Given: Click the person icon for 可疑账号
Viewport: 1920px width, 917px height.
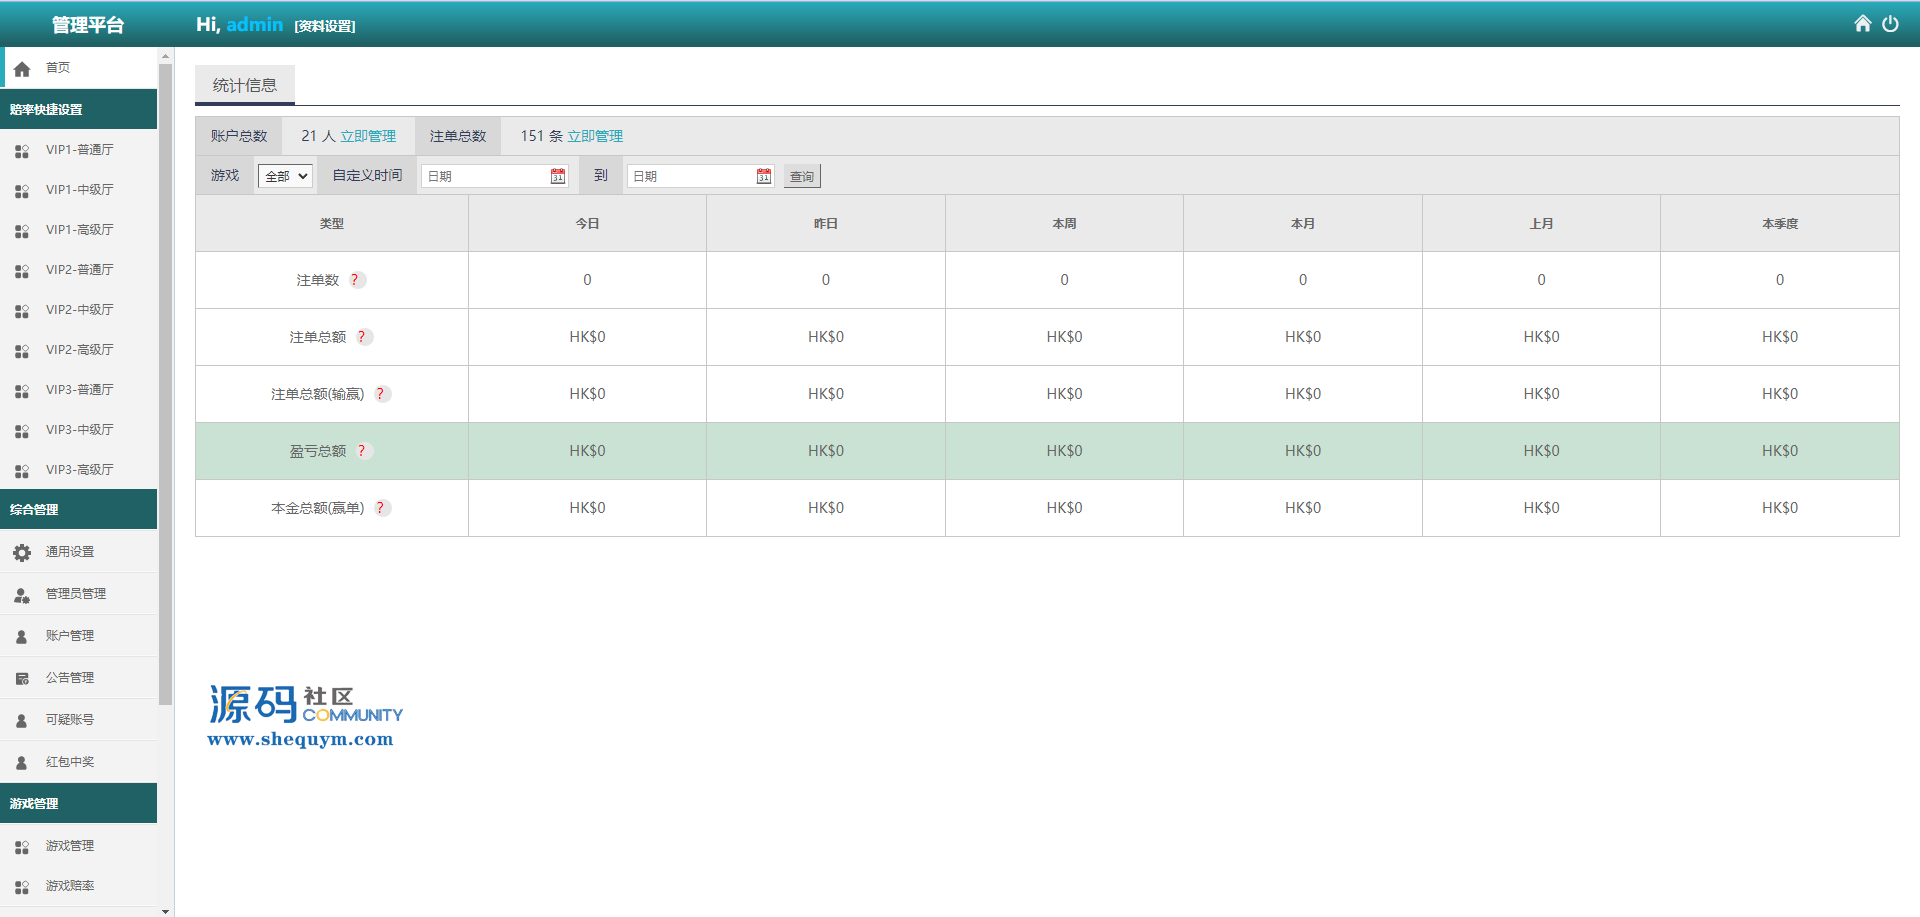Looking at the screenshot, I should pos(22,721).
